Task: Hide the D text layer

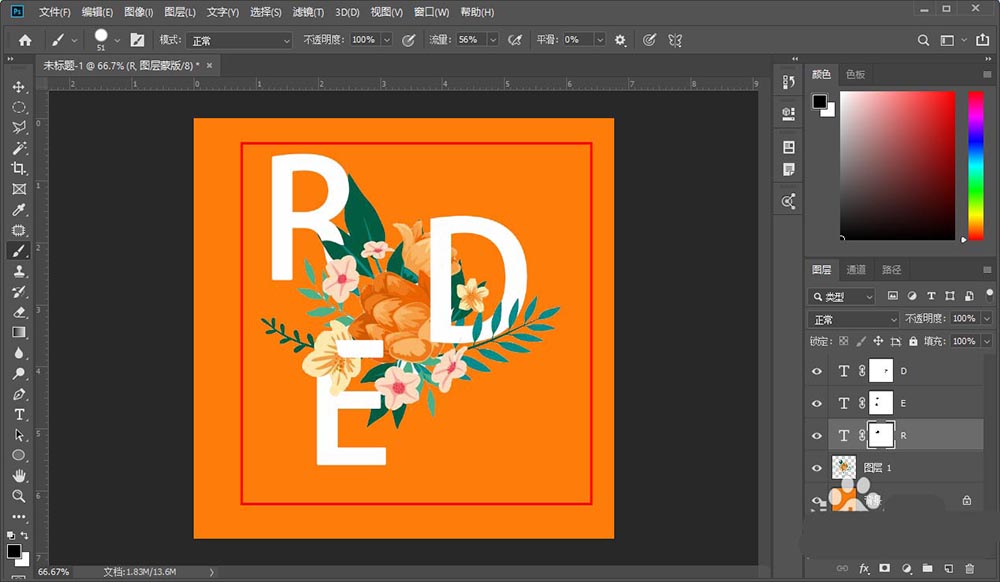Action: pos(817,371)
